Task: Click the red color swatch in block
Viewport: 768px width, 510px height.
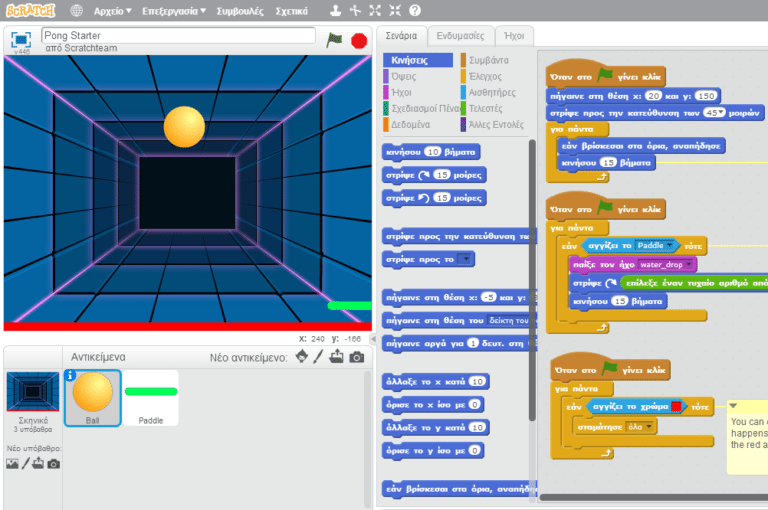Action: pyautogui.click(x=677, y=408)
